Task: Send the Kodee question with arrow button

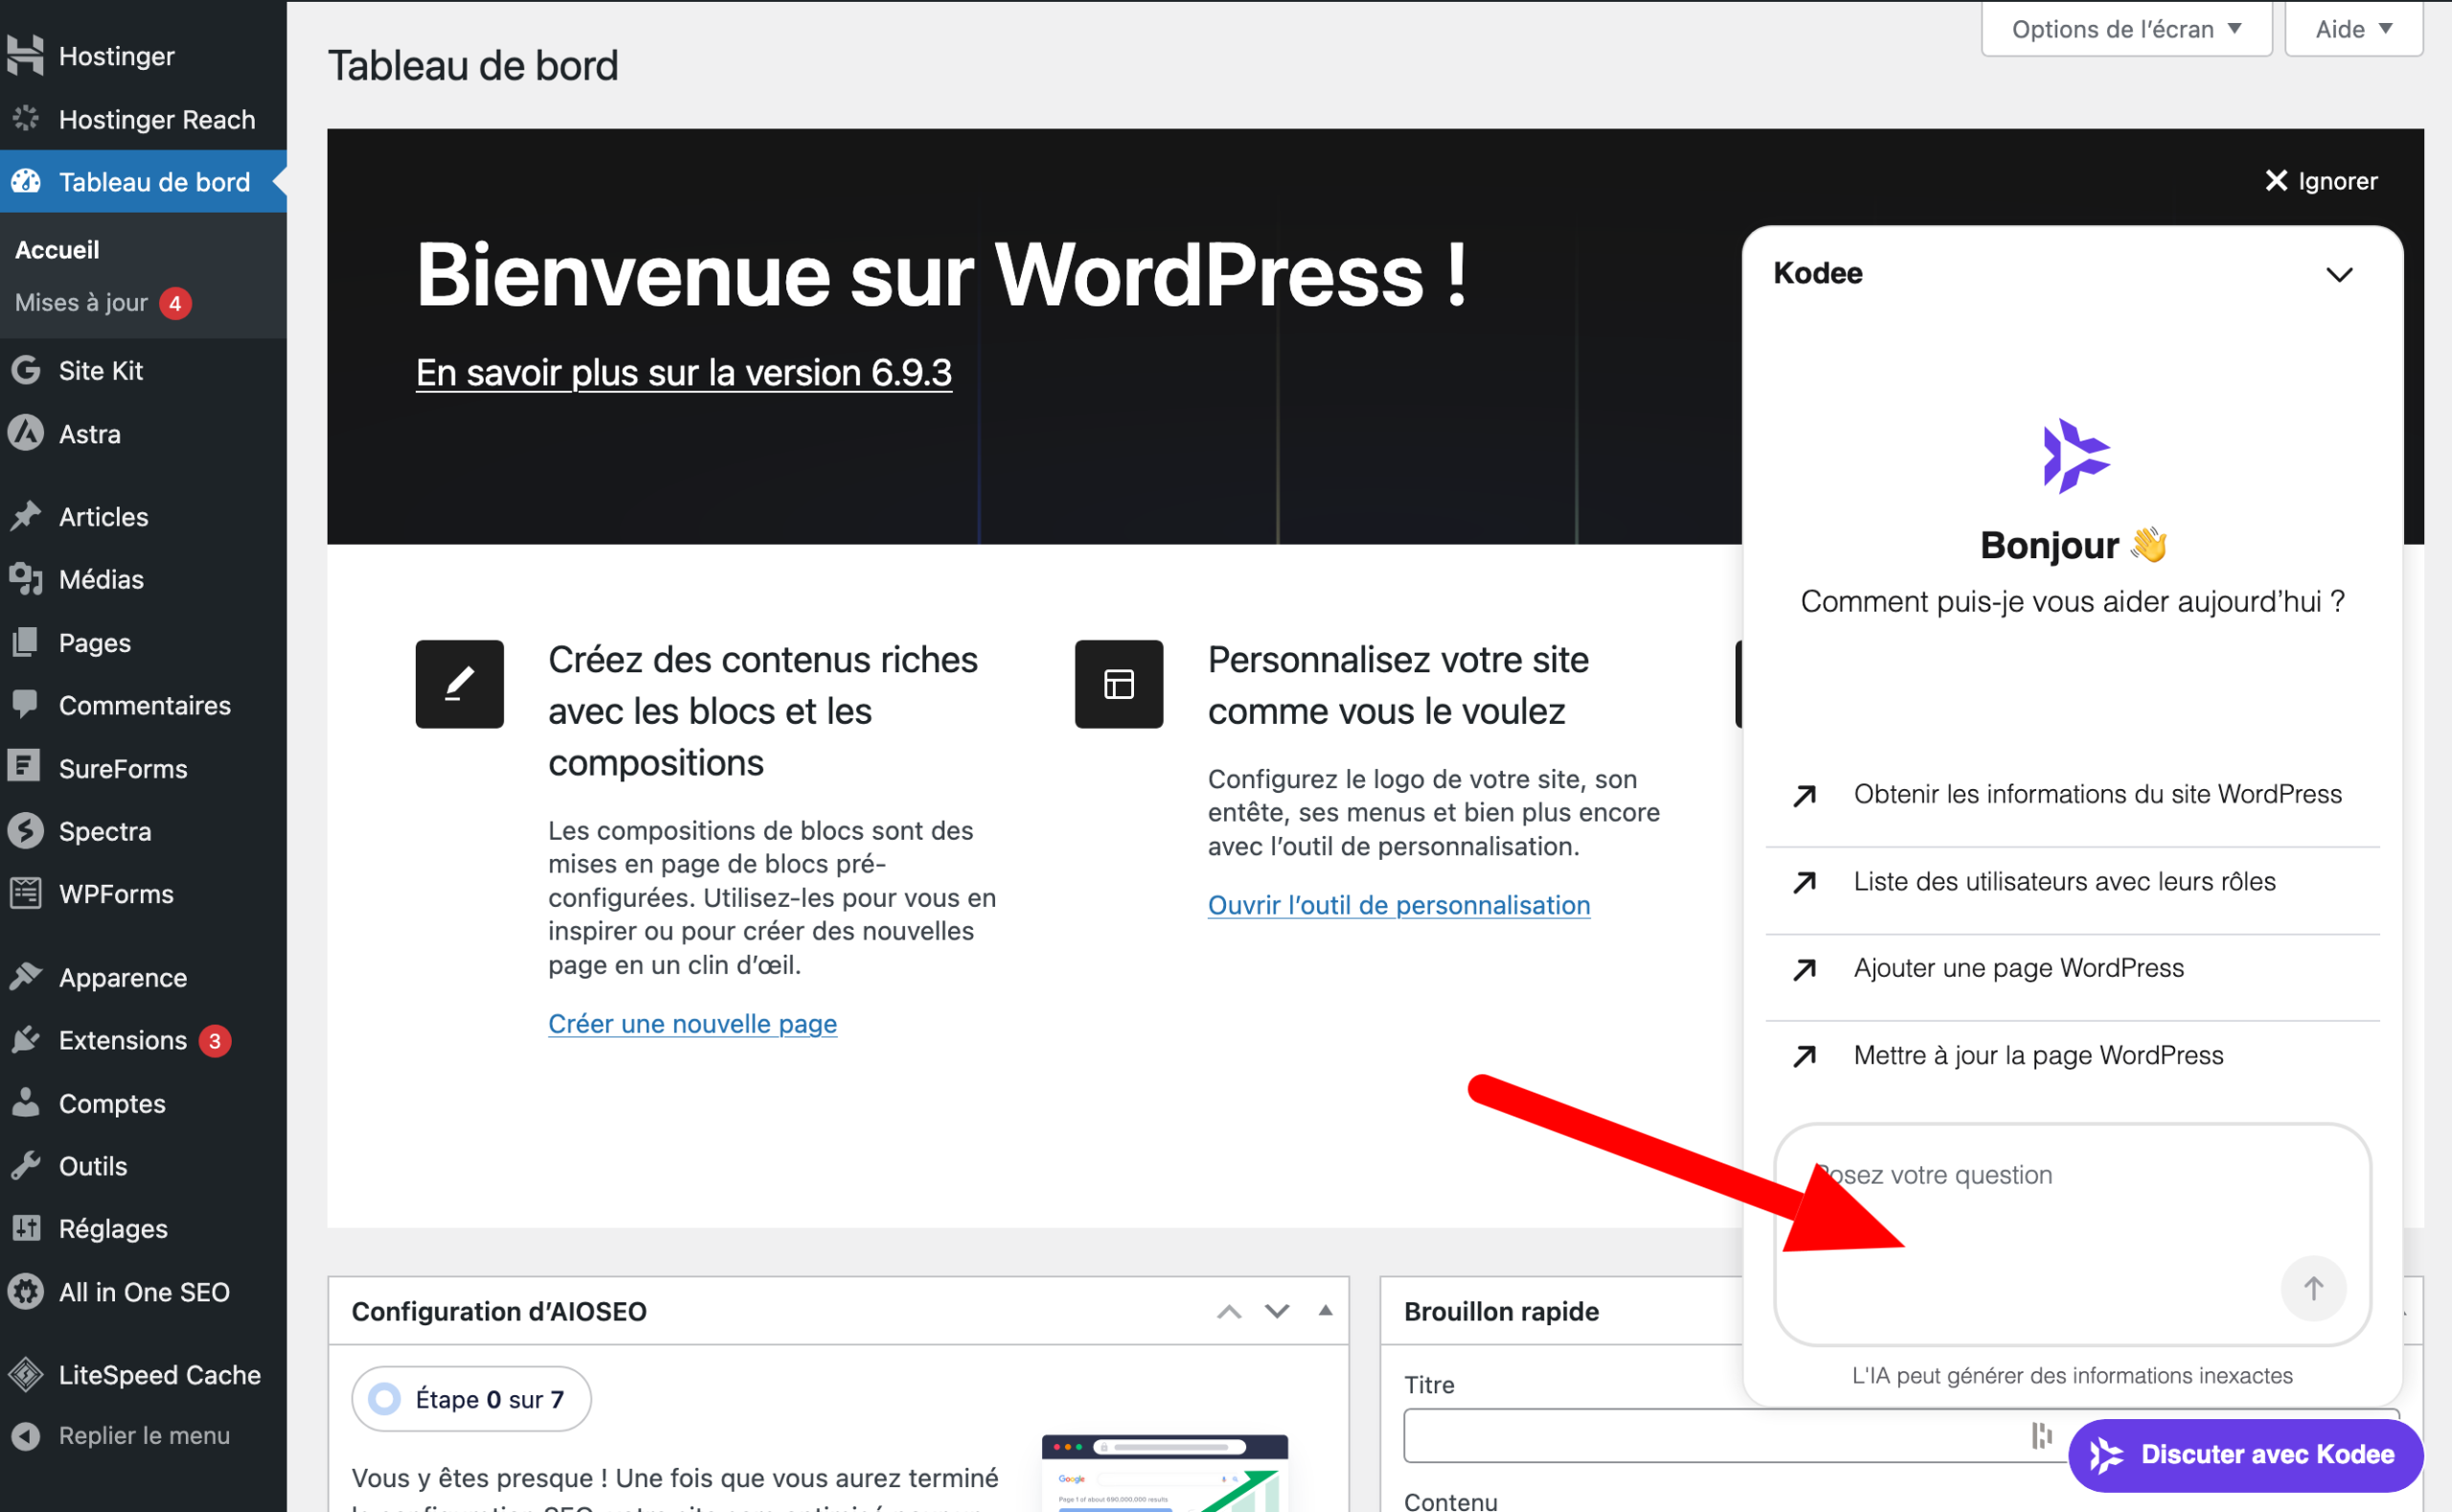Action: (x=2313, y=1288)
